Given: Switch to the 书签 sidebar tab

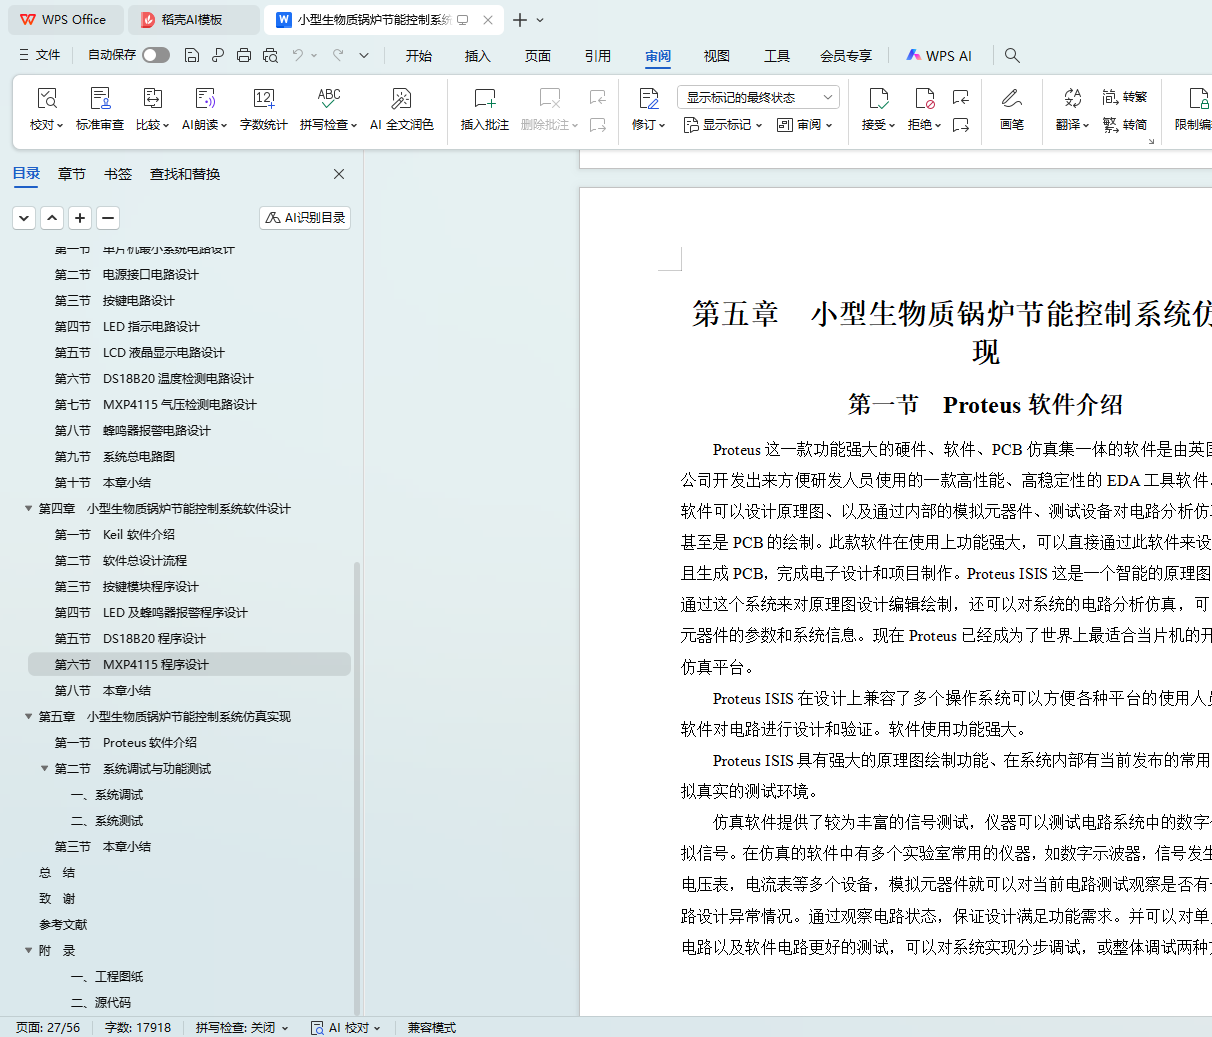Looking at the screenshot, I should pos(118,174).
